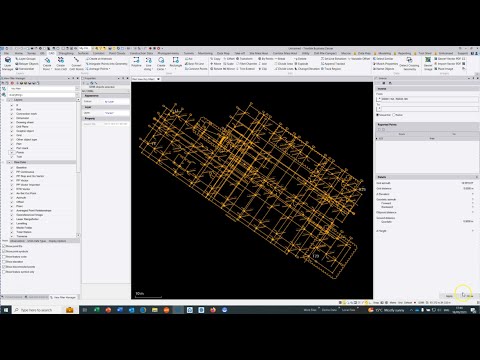The width and height of the screenshot is (480, 360).
Task: Click the Delete command in ribbon
Action: coord(300,59)
